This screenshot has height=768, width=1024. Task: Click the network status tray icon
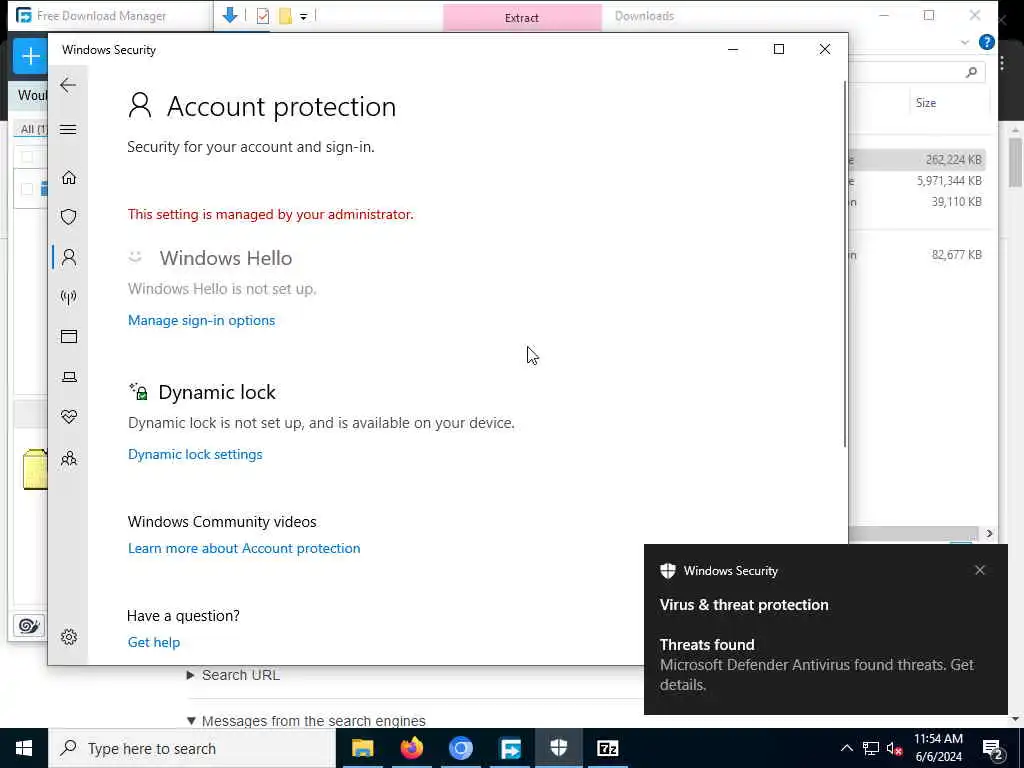(x=871, y=748)
